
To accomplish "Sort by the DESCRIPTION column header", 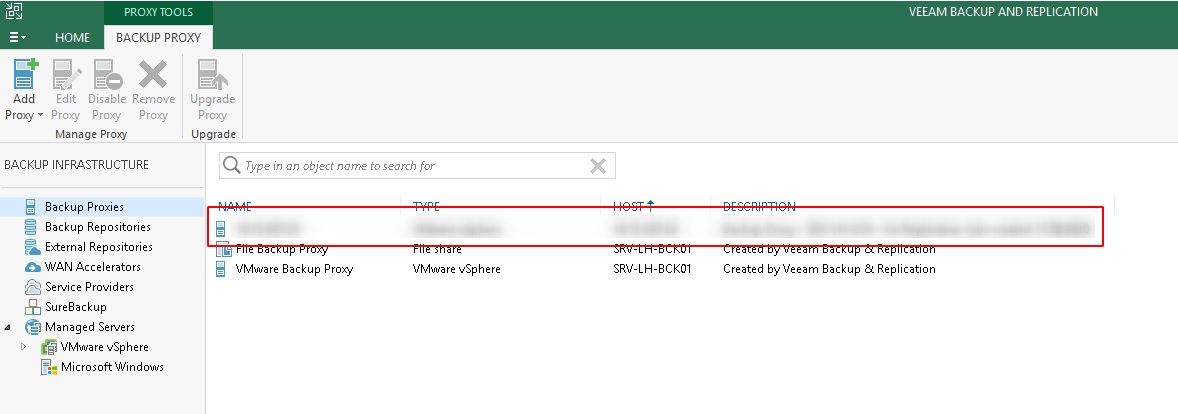I will pos(759,206).
